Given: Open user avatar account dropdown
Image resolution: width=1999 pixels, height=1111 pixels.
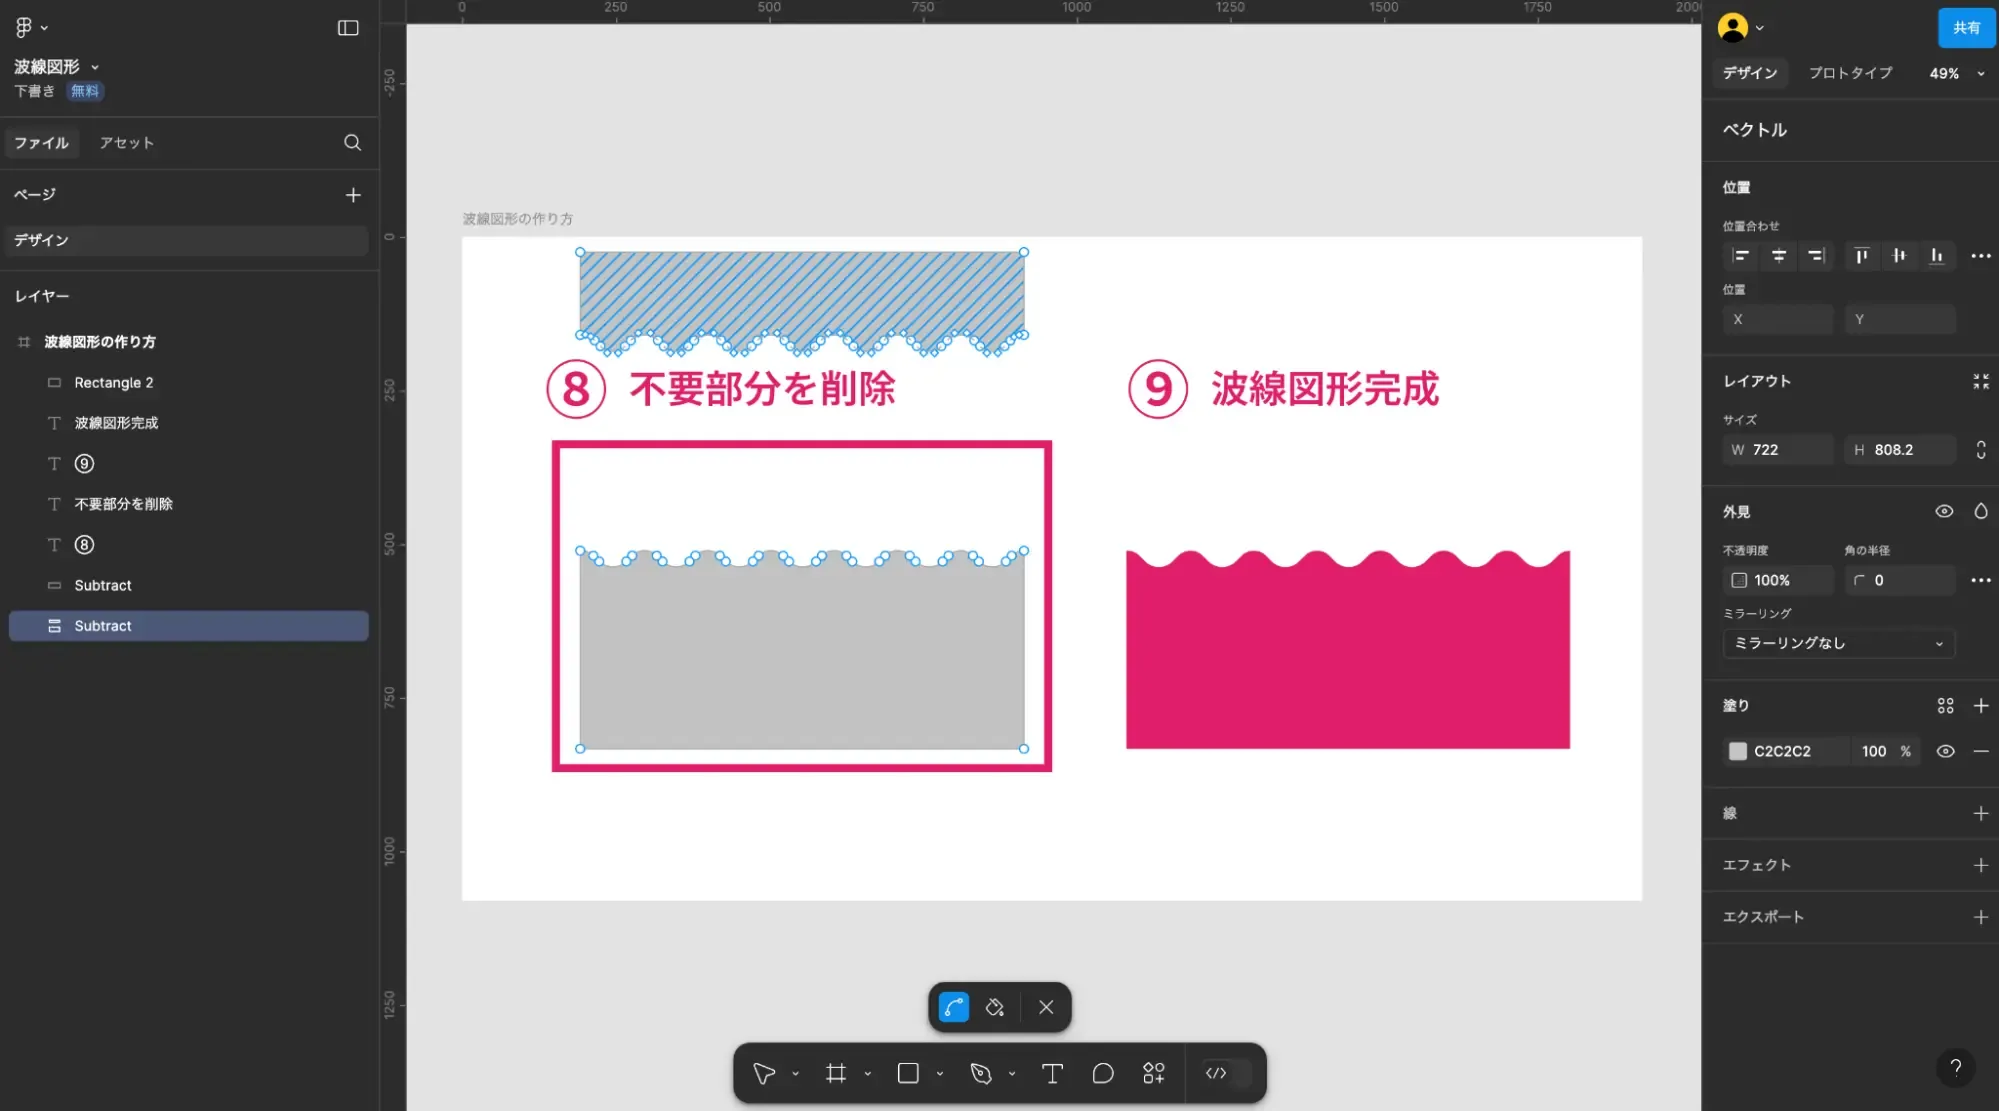Looking at the screenshot, I should (x=1741, y=28).
